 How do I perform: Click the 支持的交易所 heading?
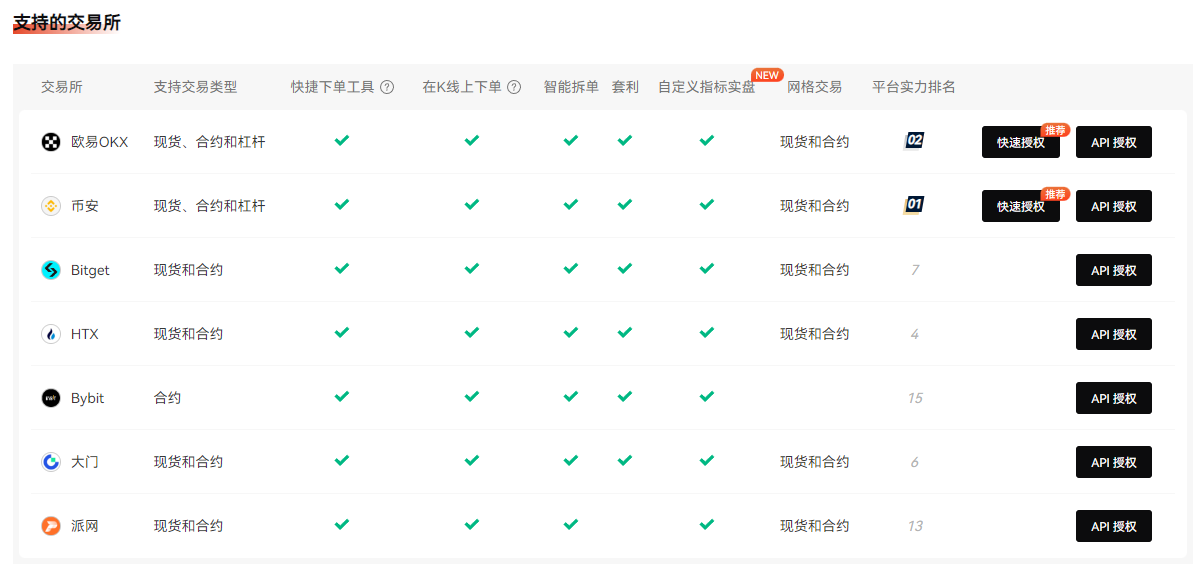67,23
